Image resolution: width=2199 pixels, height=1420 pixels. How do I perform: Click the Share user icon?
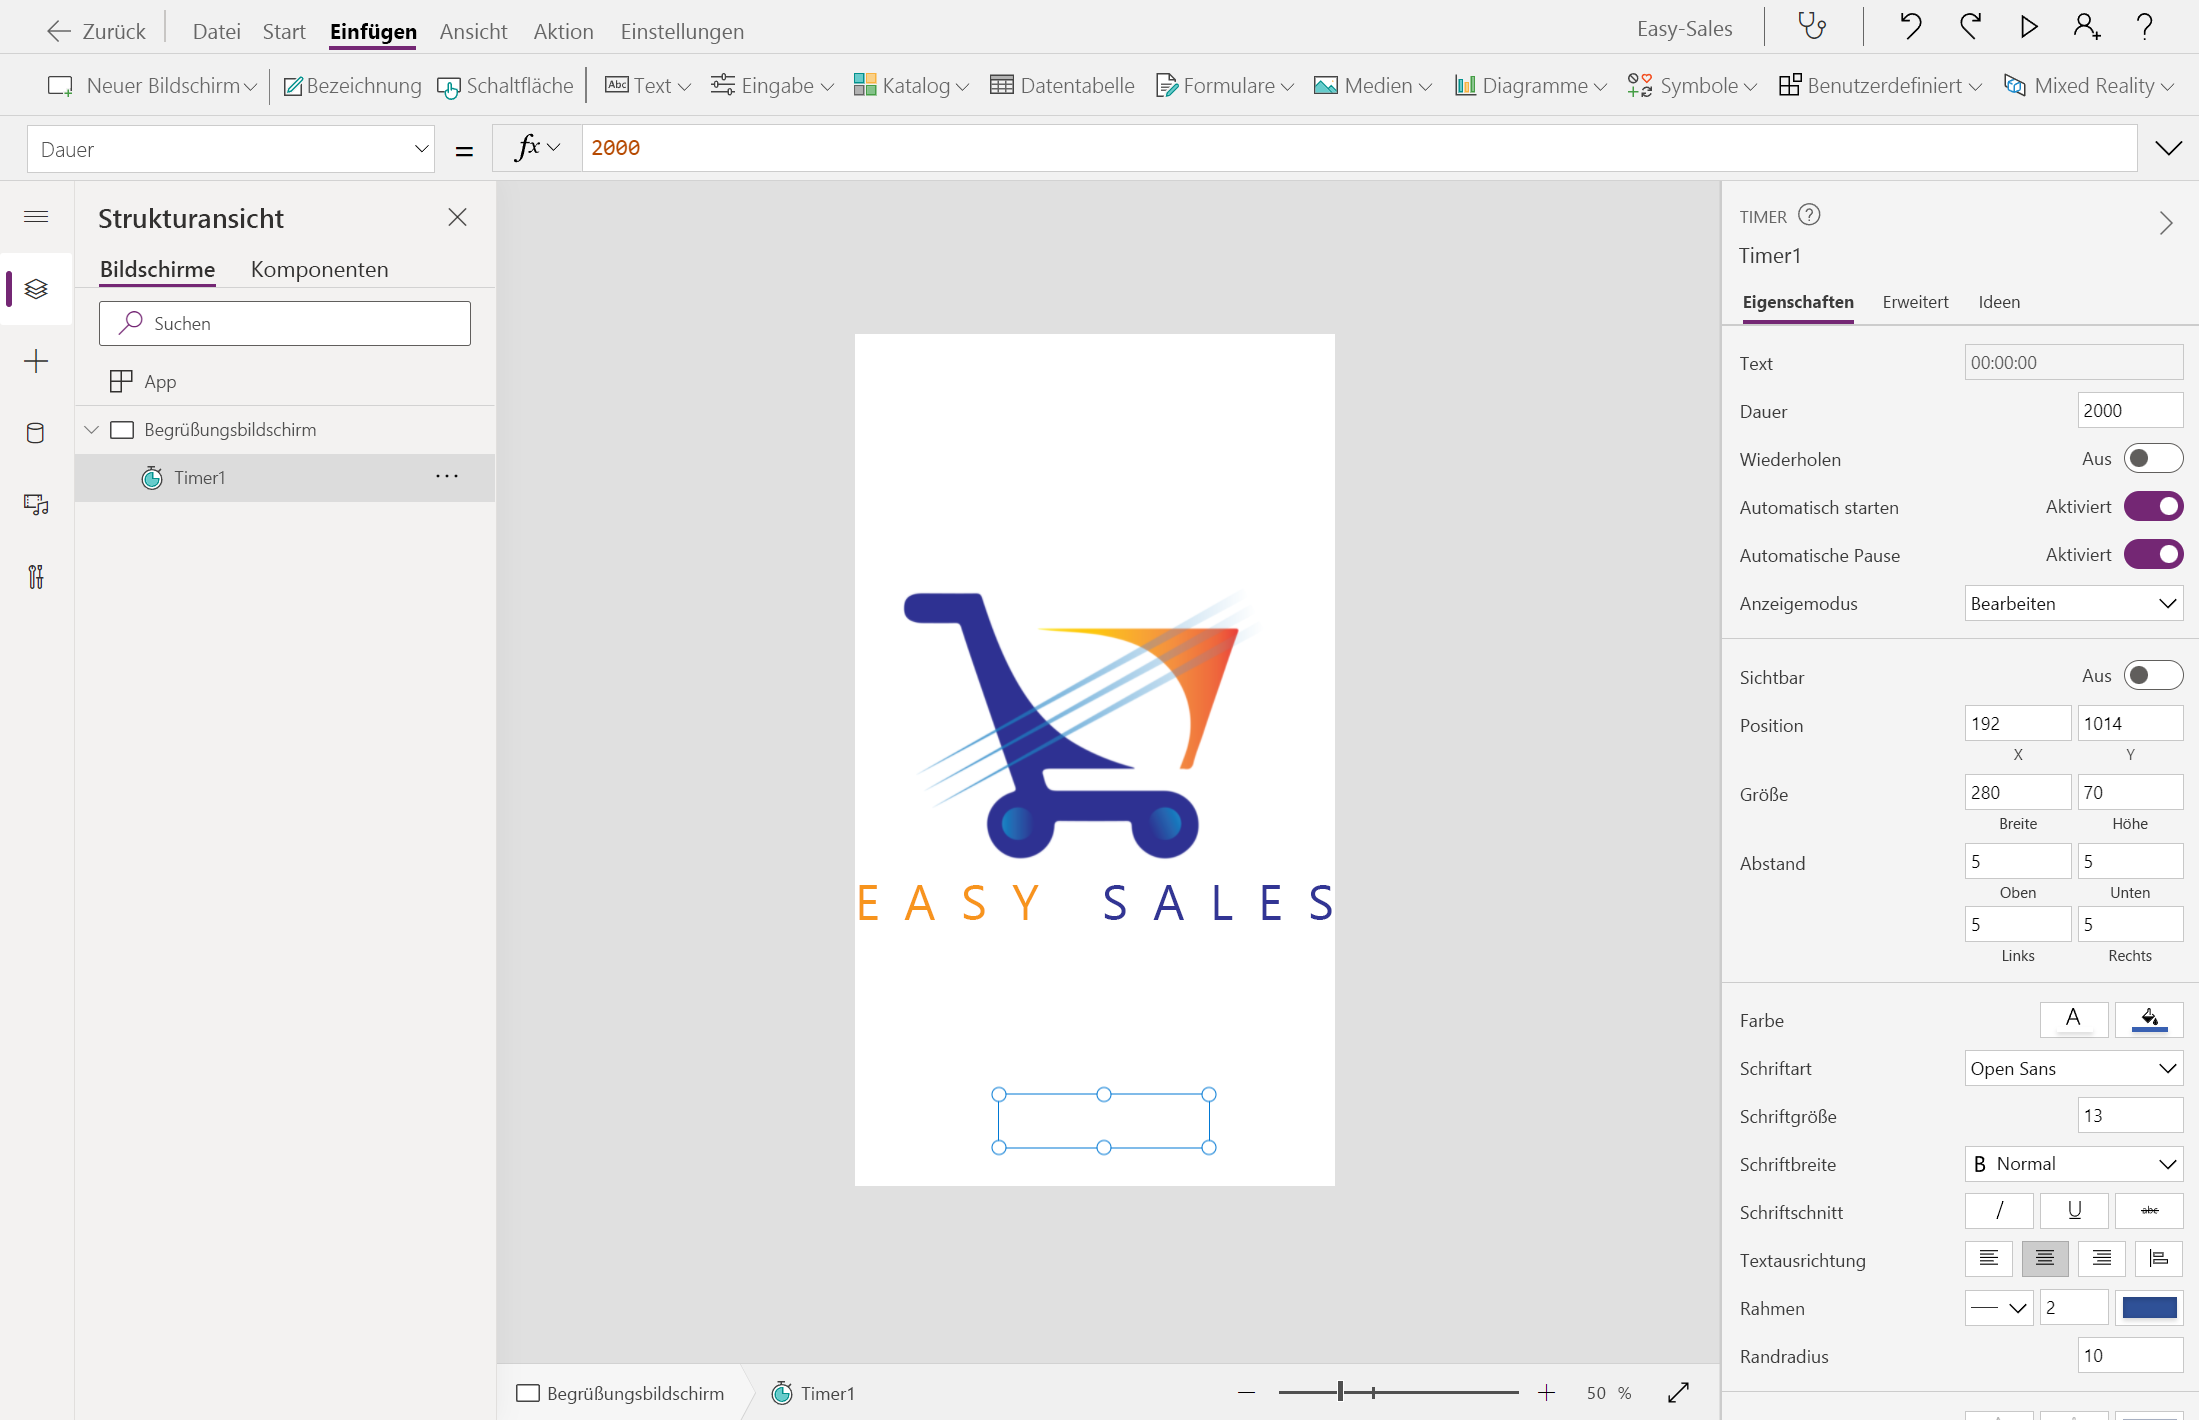click(x=2086, y=26)
